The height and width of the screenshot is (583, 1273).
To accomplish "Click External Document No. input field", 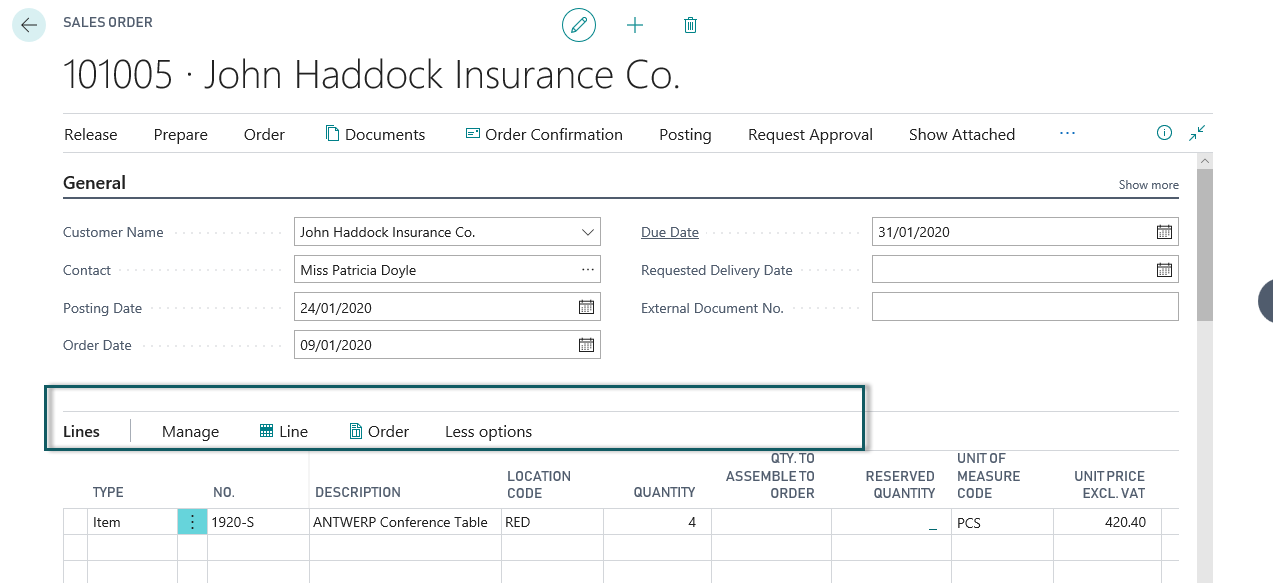I will click(x=1025, y=307).
